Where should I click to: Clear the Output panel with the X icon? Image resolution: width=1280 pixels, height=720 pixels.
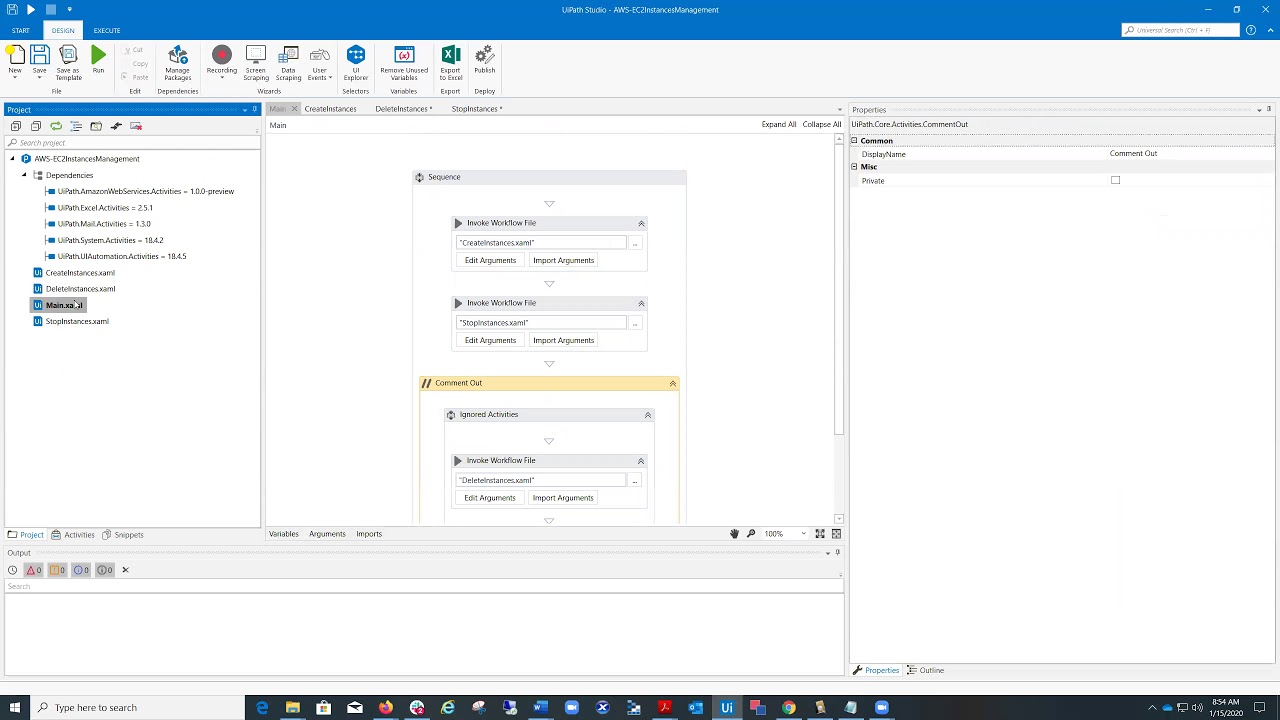[125, 570]
